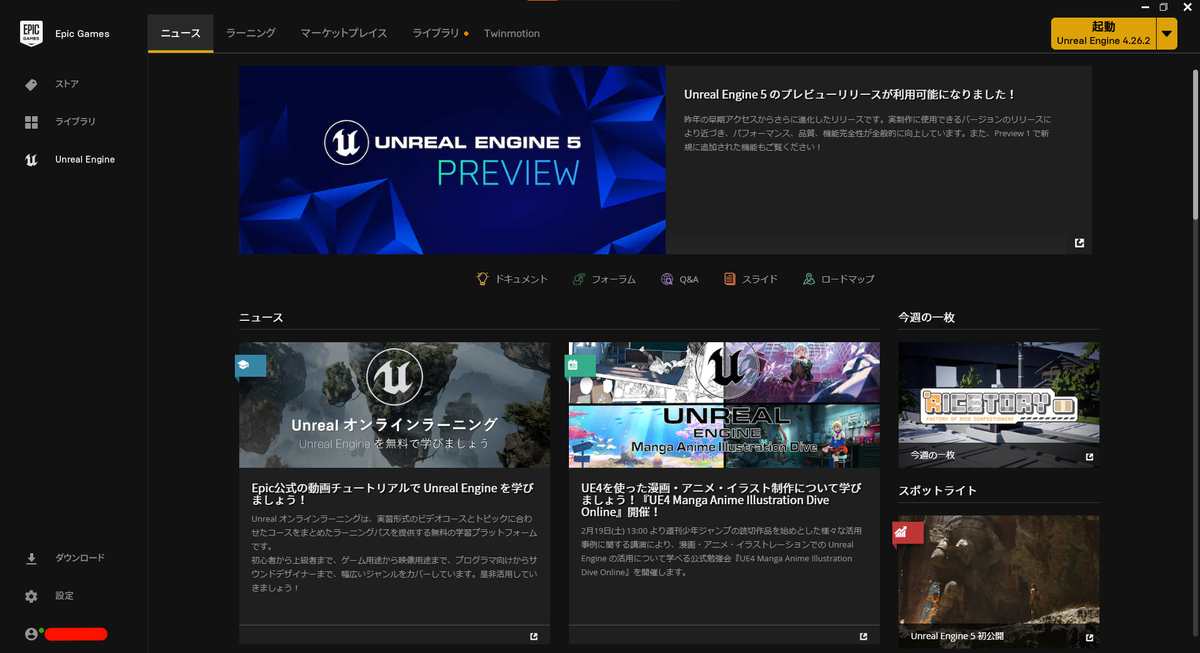Click headline Unreal Engine 5 のプレビューリリースが利用可能になりました！
This screenshot has height=653, width=1200.
[850, 94]
